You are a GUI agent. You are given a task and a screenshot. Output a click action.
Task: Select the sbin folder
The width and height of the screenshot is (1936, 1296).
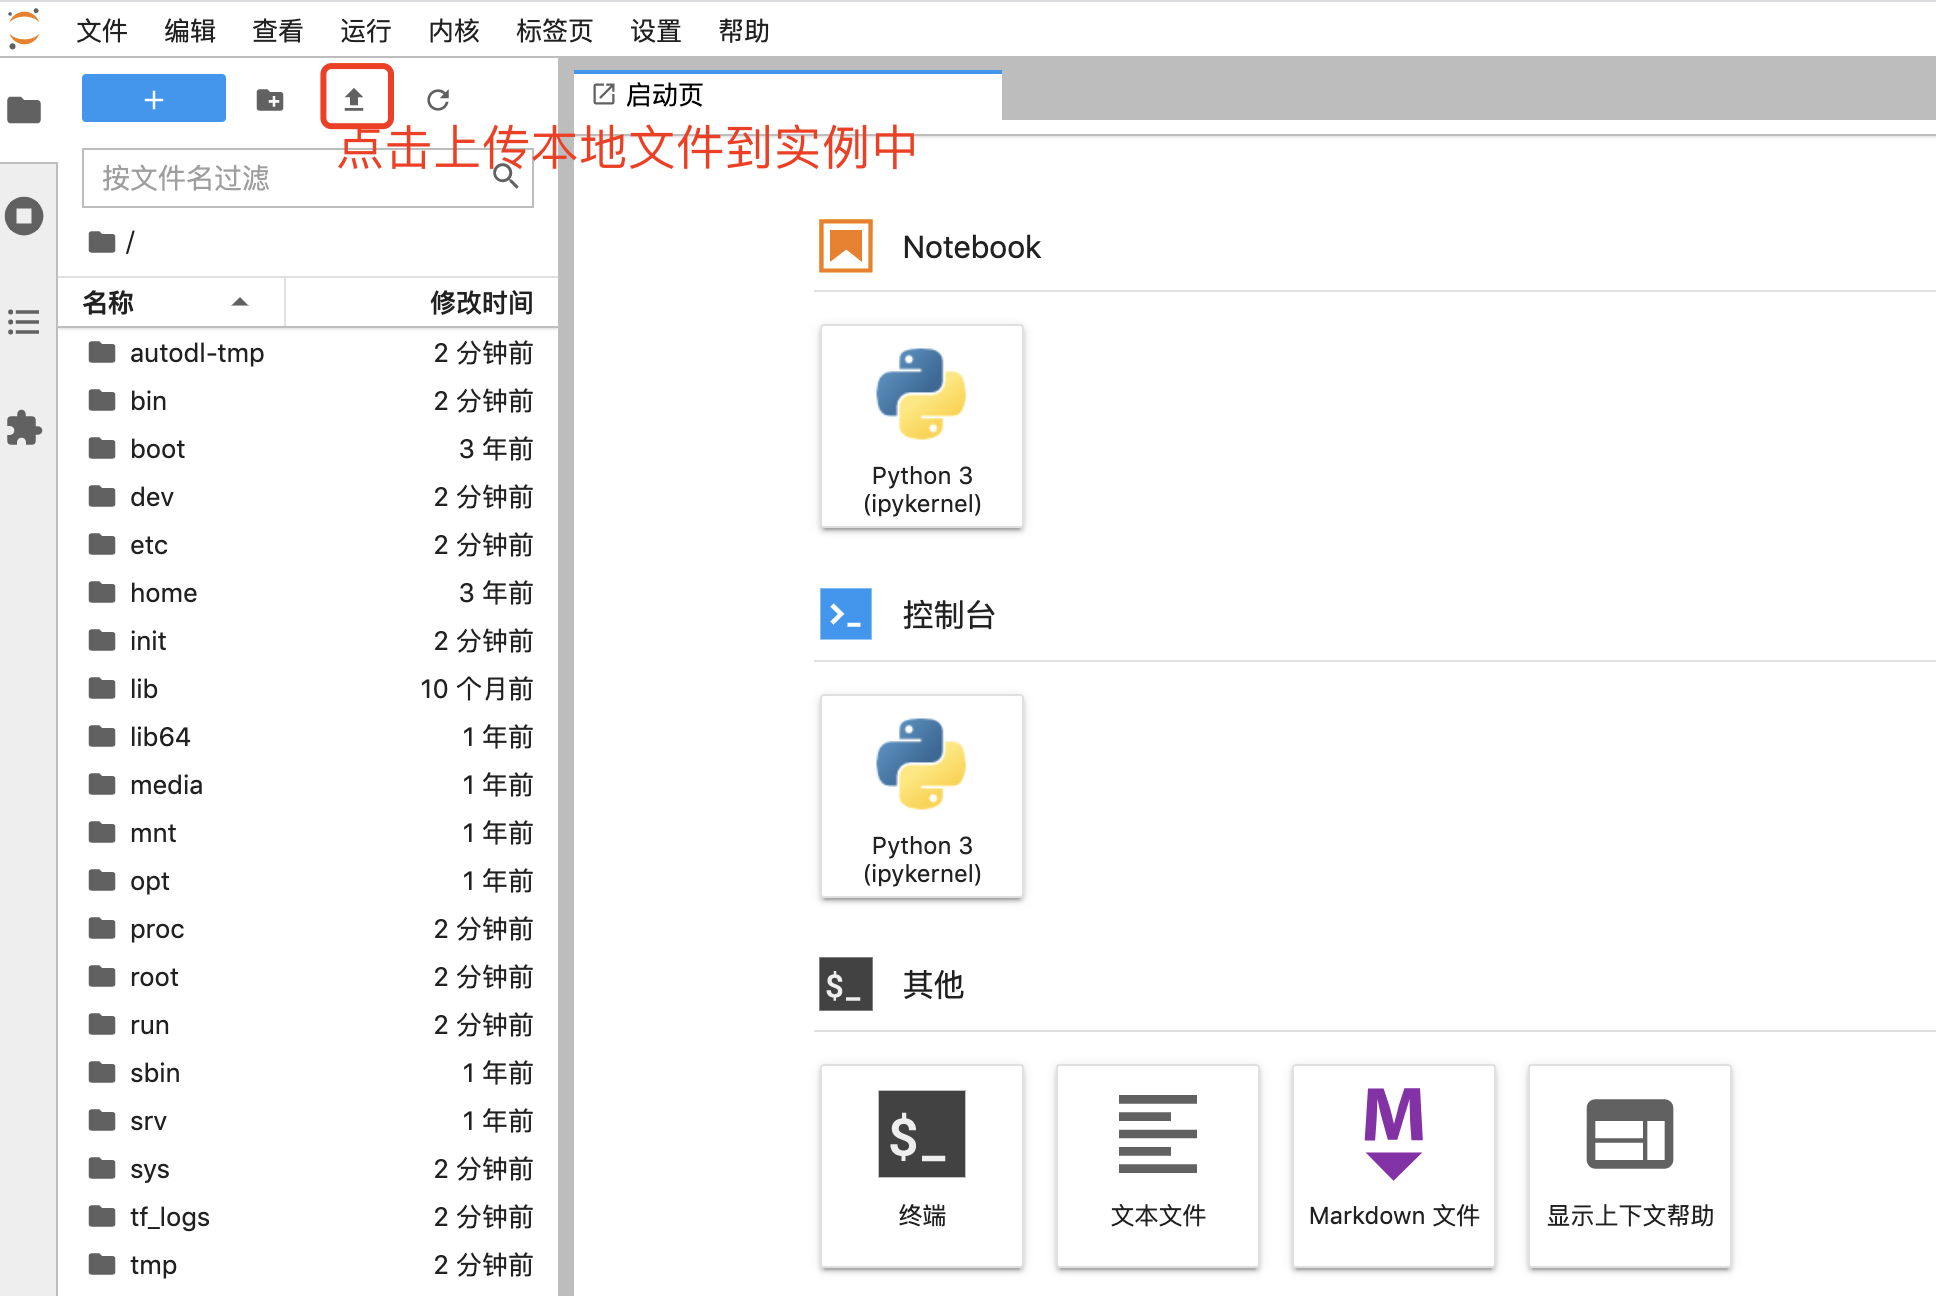(x=308, y=1073)
